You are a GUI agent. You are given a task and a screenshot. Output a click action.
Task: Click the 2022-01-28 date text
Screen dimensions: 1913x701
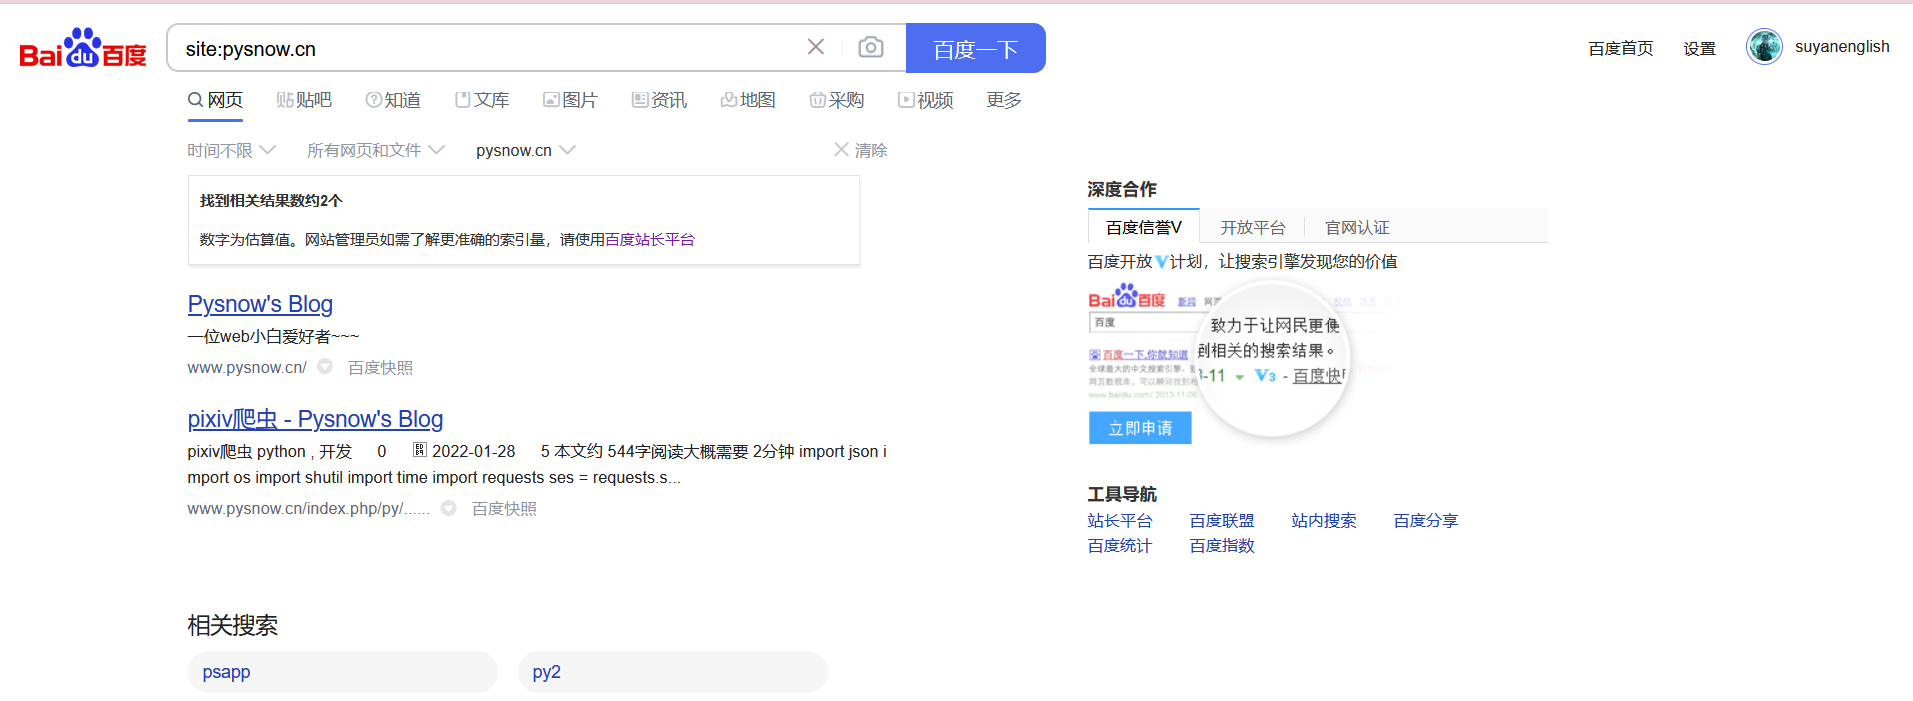(x=473, y=452)
